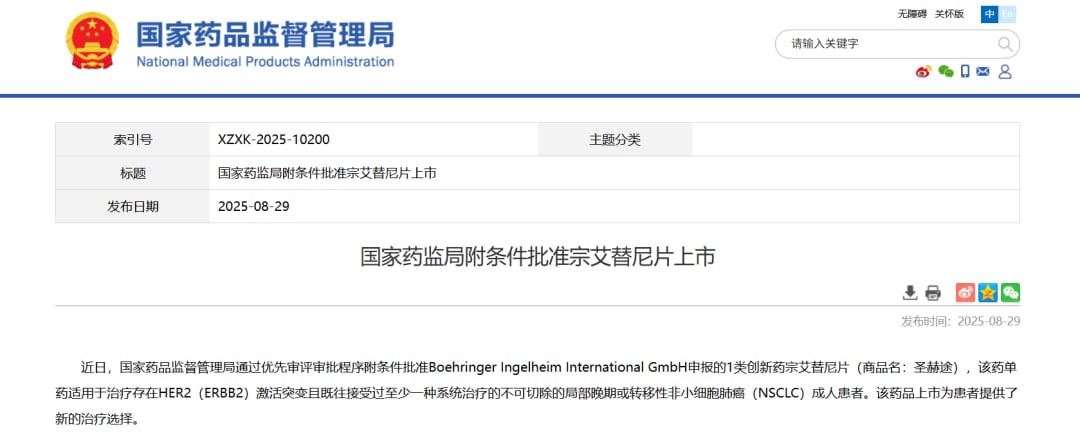Click the 发布时间：2025-08-29 text
This screenshot has width=1080, height=438.
click(x=960, y=322)
